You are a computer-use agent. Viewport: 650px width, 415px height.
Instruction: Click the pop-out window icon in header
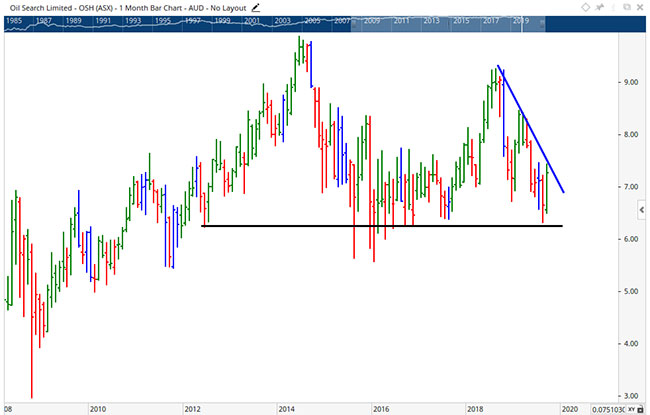click(626, 7)
